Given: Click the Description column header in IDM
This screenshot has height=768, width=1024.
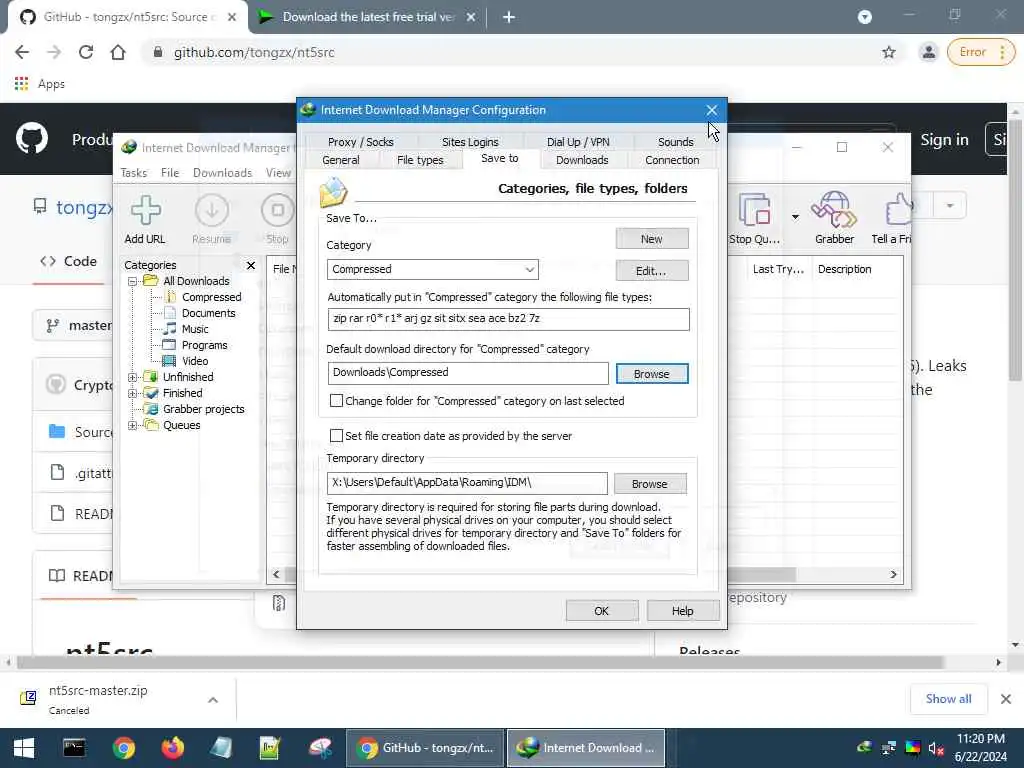Looking at the screenshot, I should click(x=844, y=269).
